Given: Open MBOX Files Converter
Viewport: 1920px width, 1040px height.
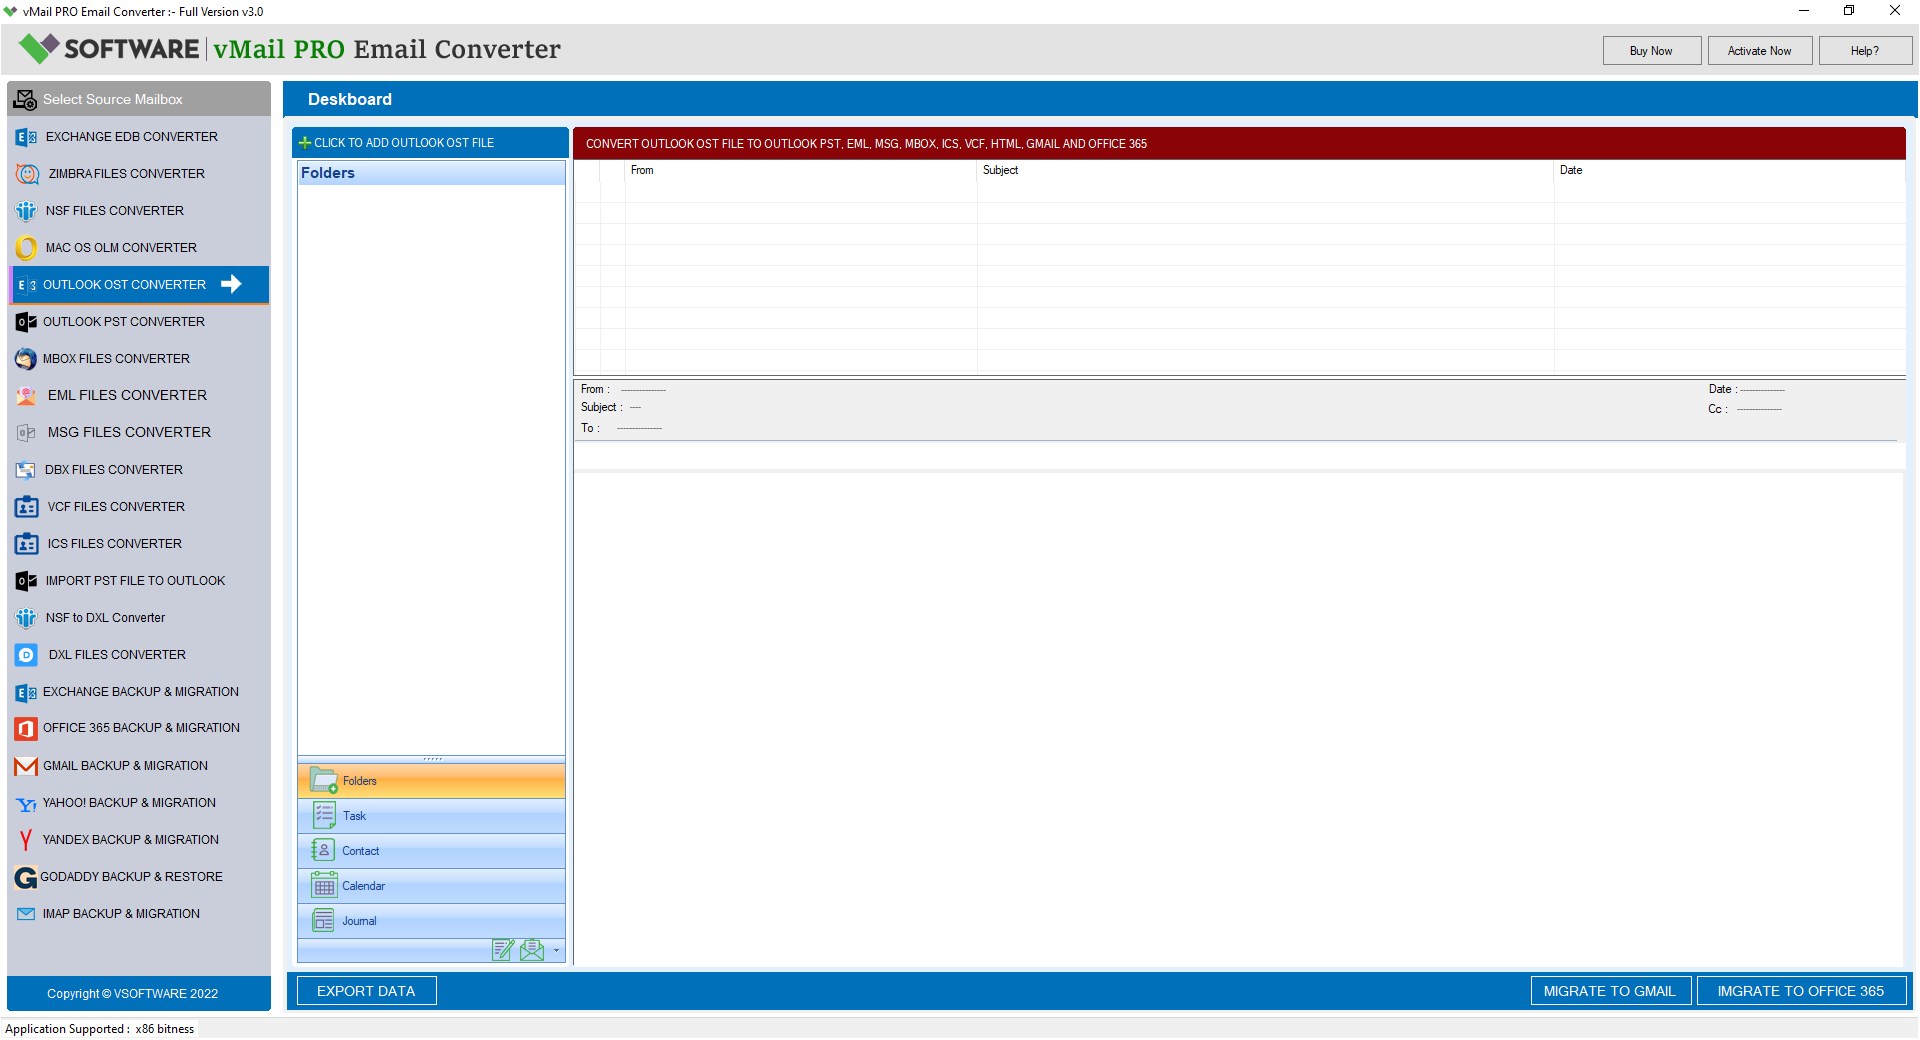Looking at the screenshot, I should (x=139, y=359).
